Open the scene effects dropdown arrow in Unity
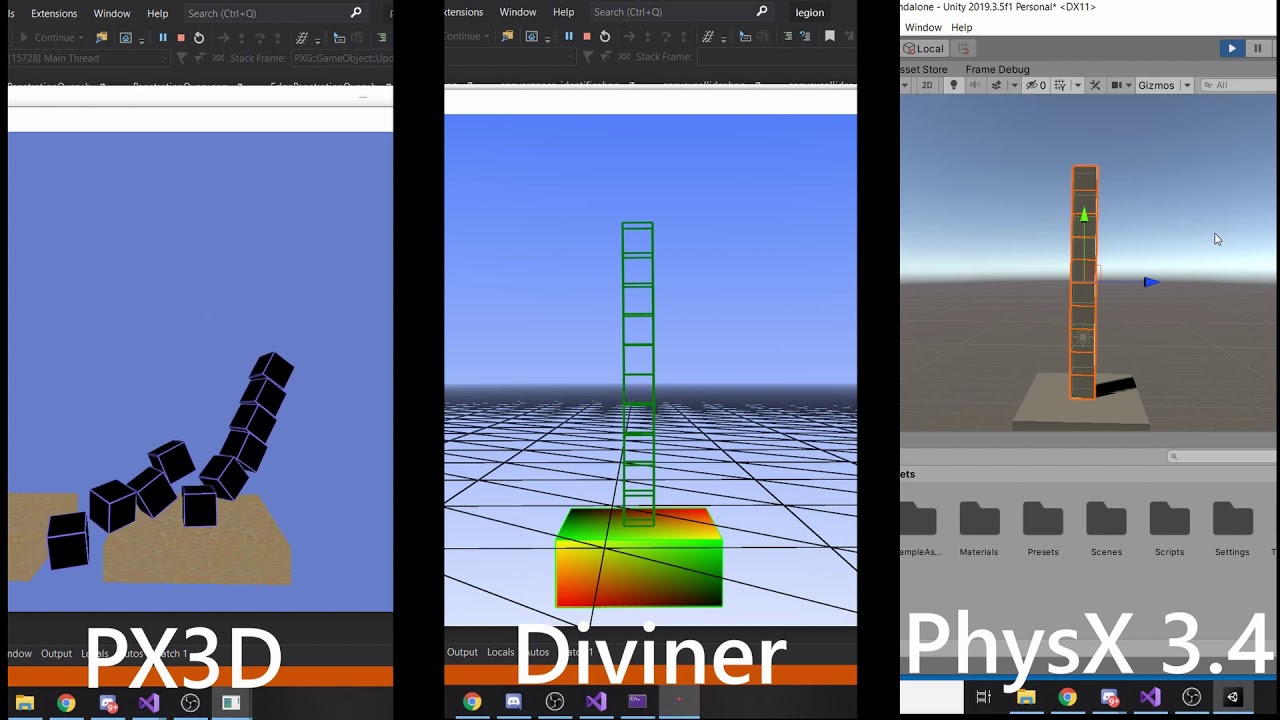The image size is (1280, 720). 1014,85
